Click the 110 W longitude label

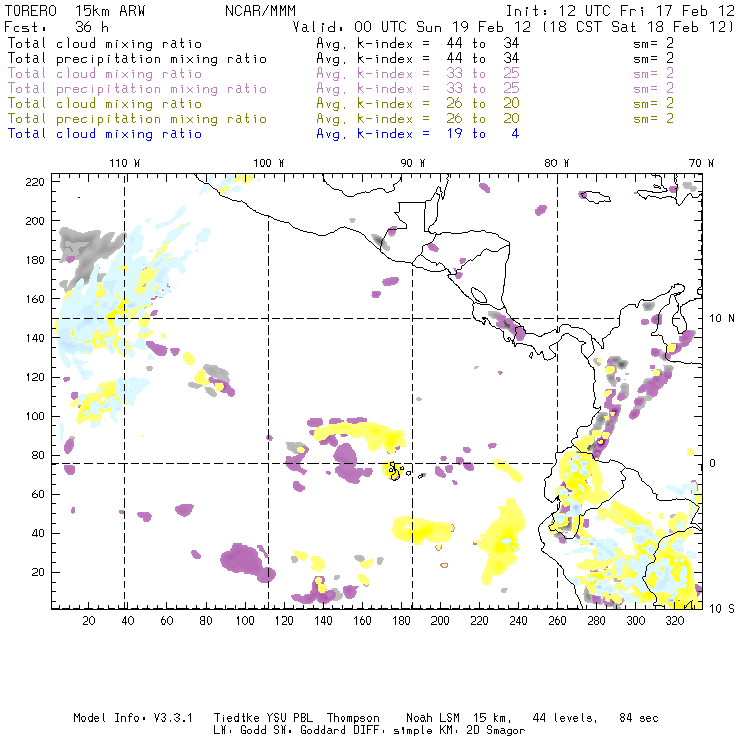pos(124,162)
